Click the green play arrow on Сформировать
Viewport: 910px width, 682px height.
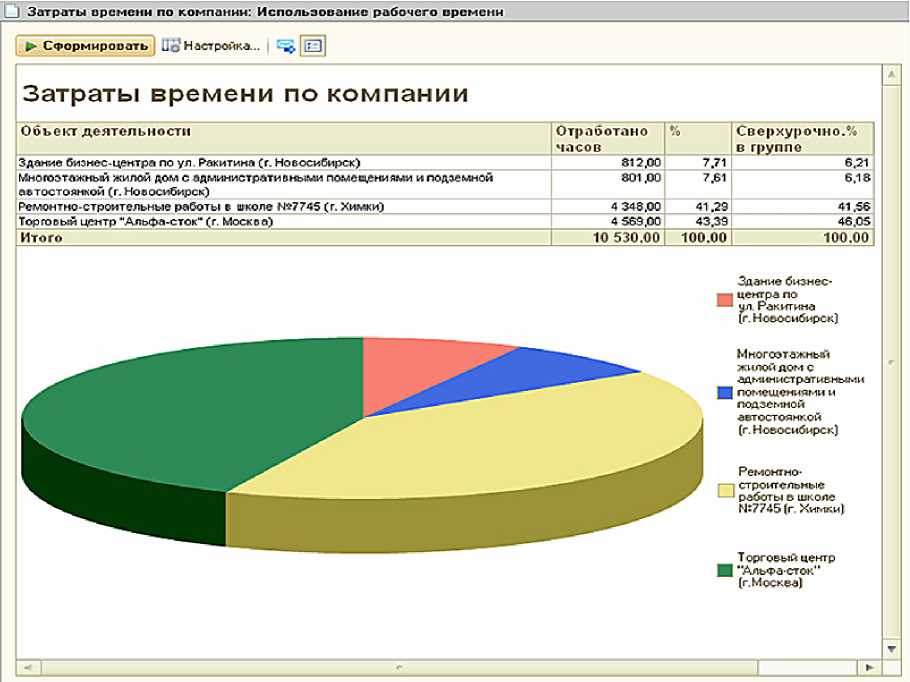tap(31, 46)
